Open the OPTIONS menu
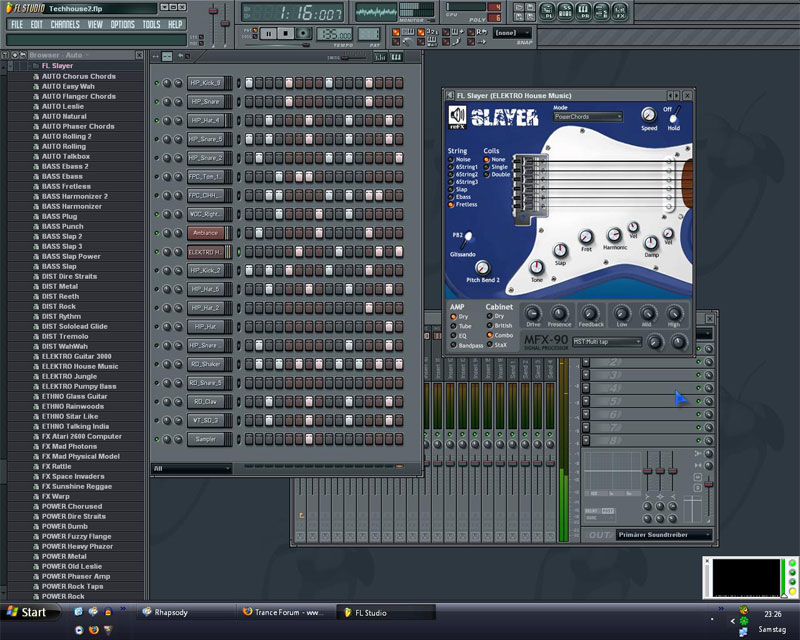Screen dimensions: 800x640 click(x=122, y=24)
